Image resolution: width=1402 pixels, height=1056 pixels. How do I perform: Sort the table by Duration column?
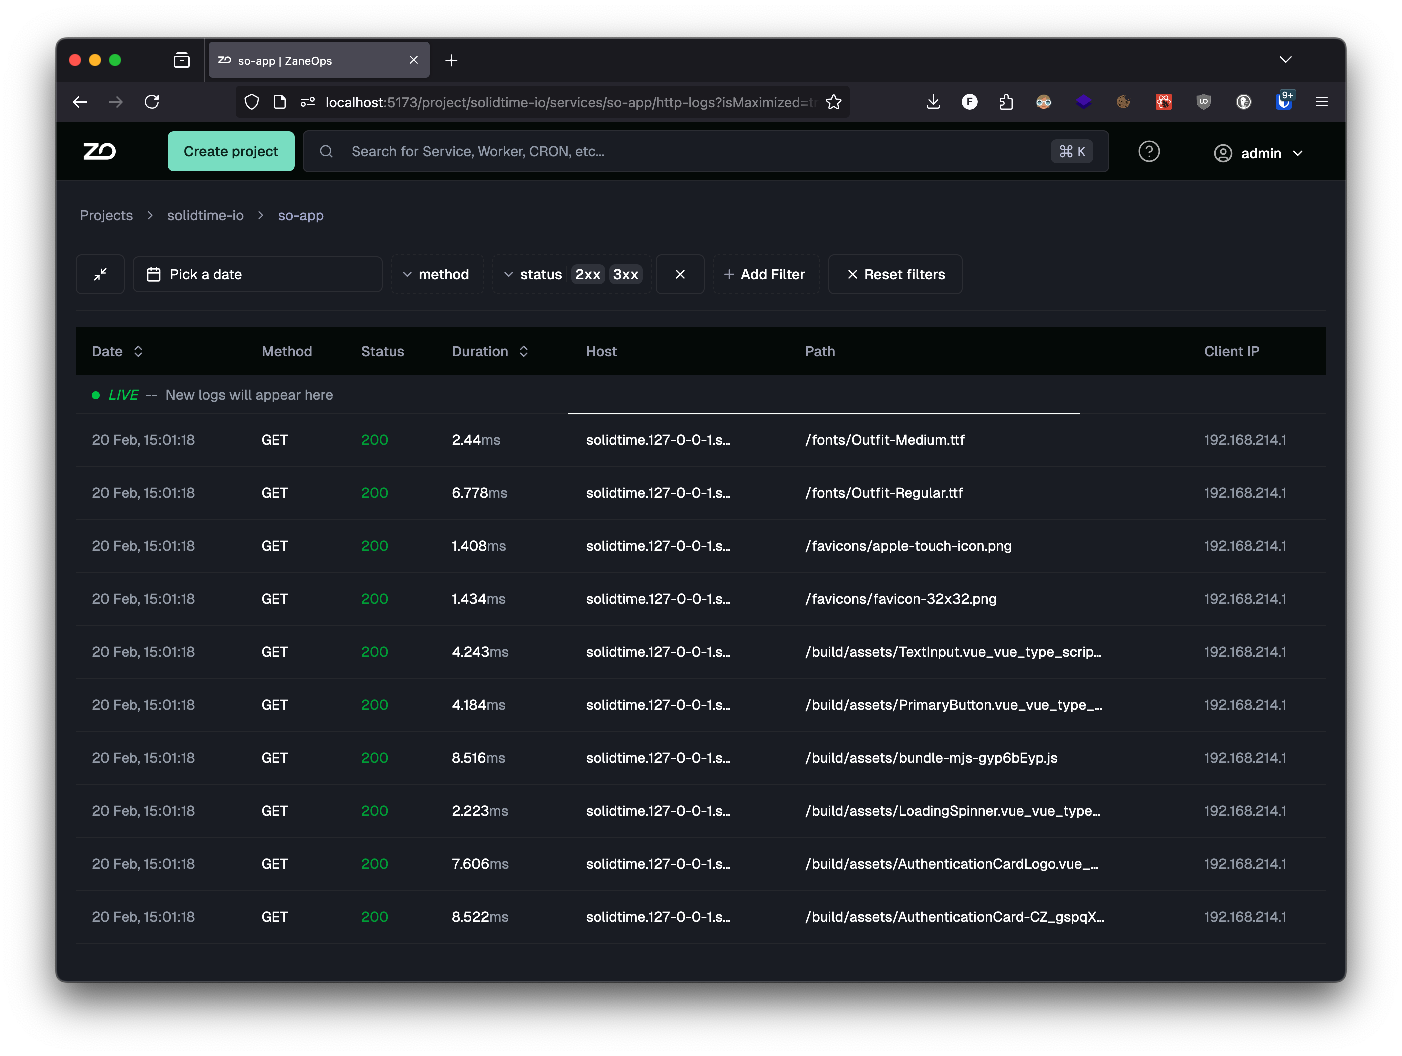click(490, 351)
